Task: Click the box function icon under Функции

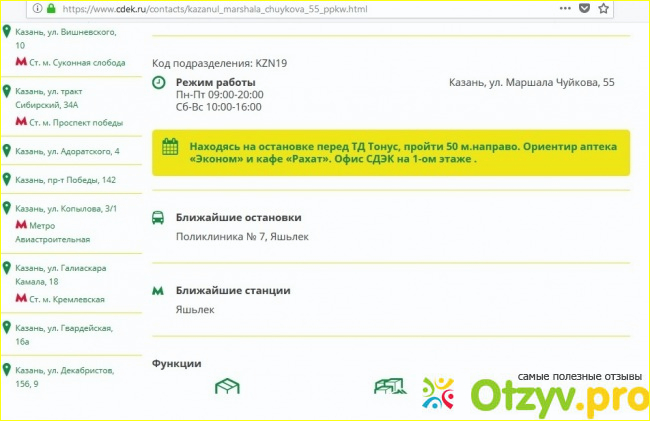Action: coord(228,386)
